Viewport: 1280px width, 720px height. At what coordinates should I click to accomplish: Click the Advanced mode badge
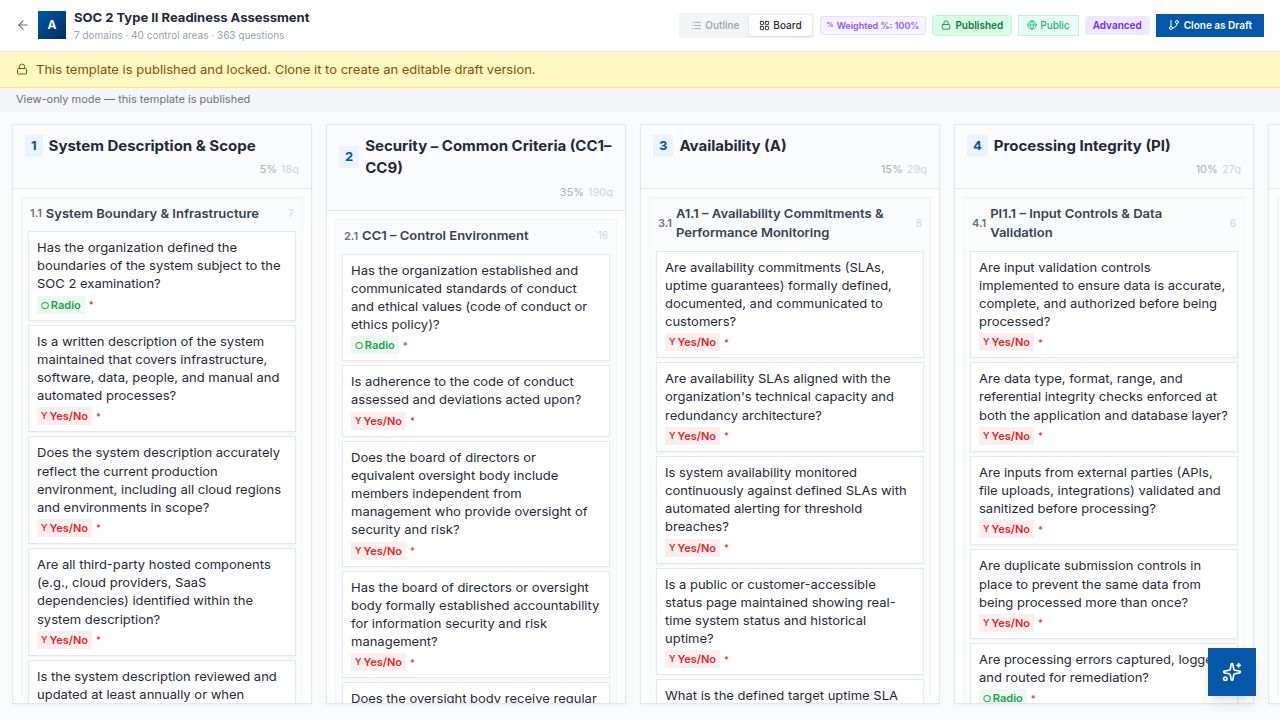1117,25
